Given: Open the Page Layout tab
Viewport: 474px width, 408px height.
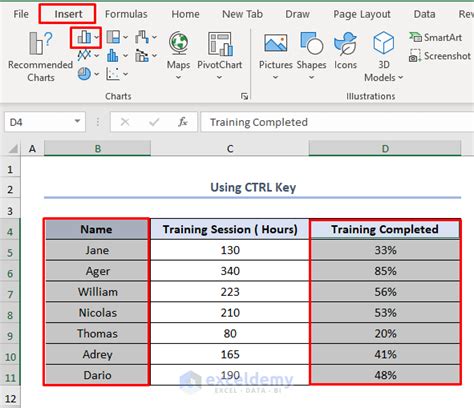Looking at the screenshot, I should point(362,14).
